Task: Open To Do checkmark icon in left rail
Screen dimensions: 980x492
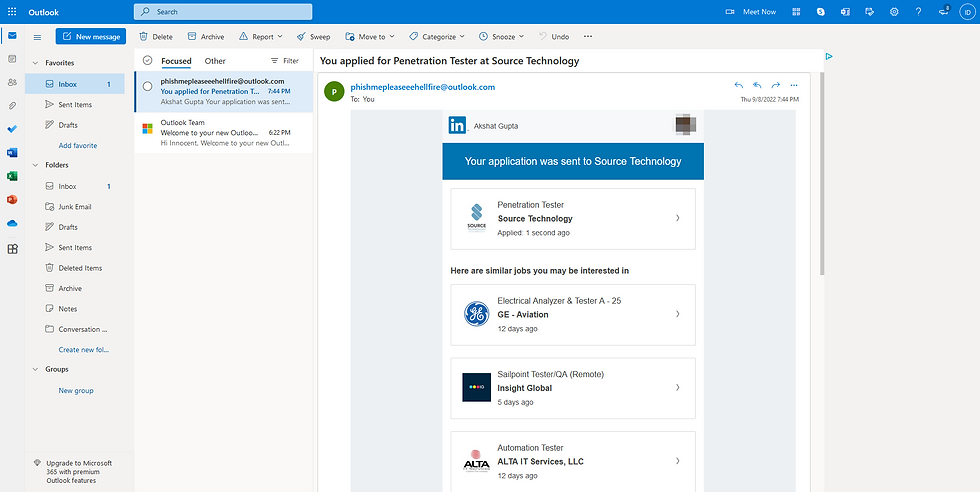Action: coord(12,129)
